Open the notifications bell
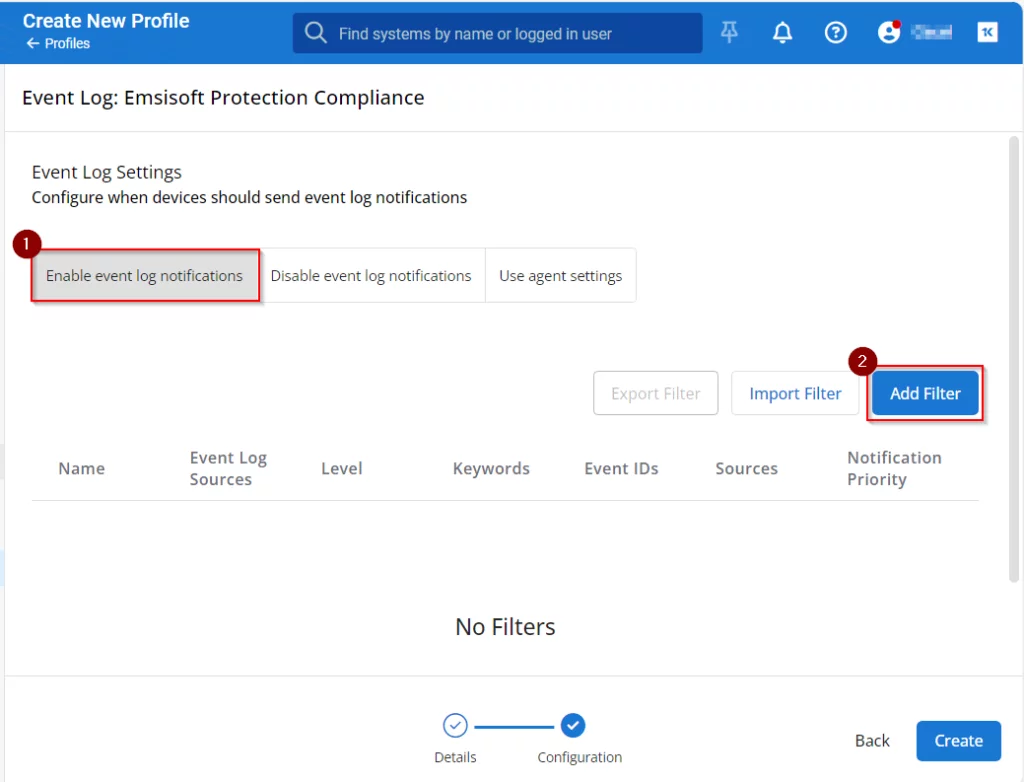The image size is (1024, 782). [782, 33]
